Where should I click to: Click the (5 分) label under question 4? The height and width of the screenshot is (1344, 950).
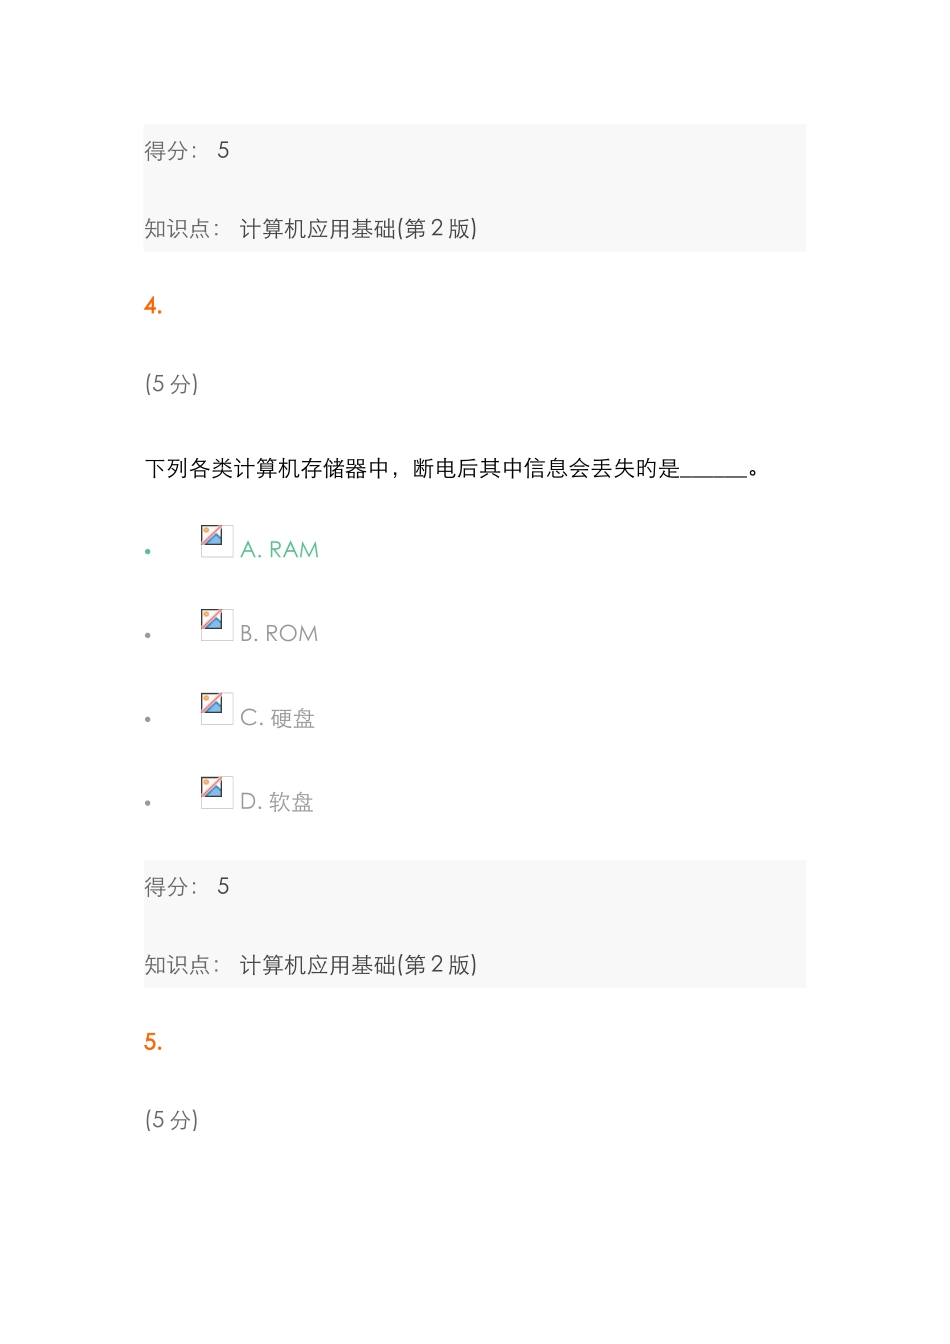pyautogui.click(x=172, y=384)
